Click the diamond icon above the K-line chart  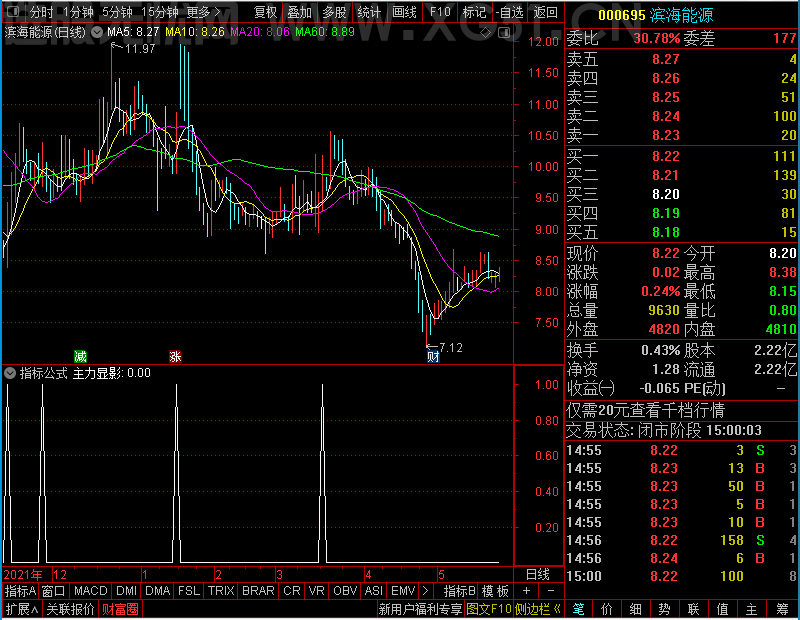click(x=485, y=33)
